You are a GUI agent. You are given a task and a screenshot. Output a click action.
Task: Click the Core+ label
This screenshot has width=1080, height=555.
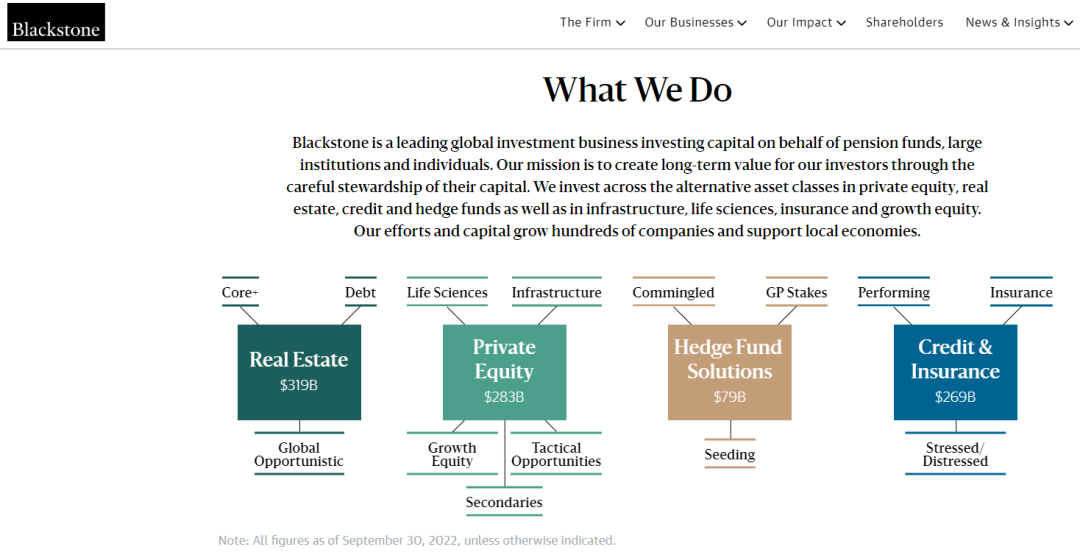point(240,293)
